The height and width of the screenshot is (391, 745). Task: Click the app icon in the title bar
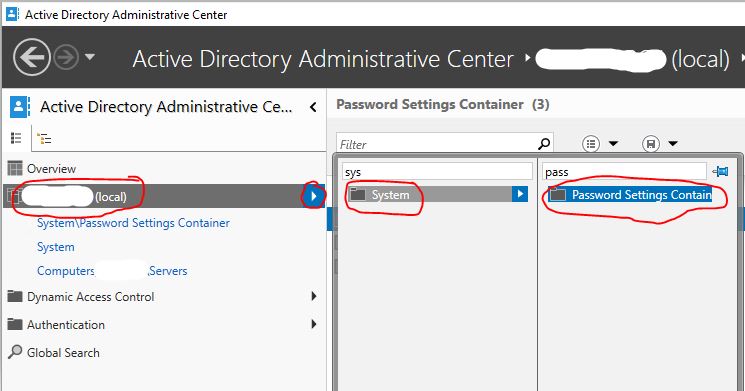[12, 14]
